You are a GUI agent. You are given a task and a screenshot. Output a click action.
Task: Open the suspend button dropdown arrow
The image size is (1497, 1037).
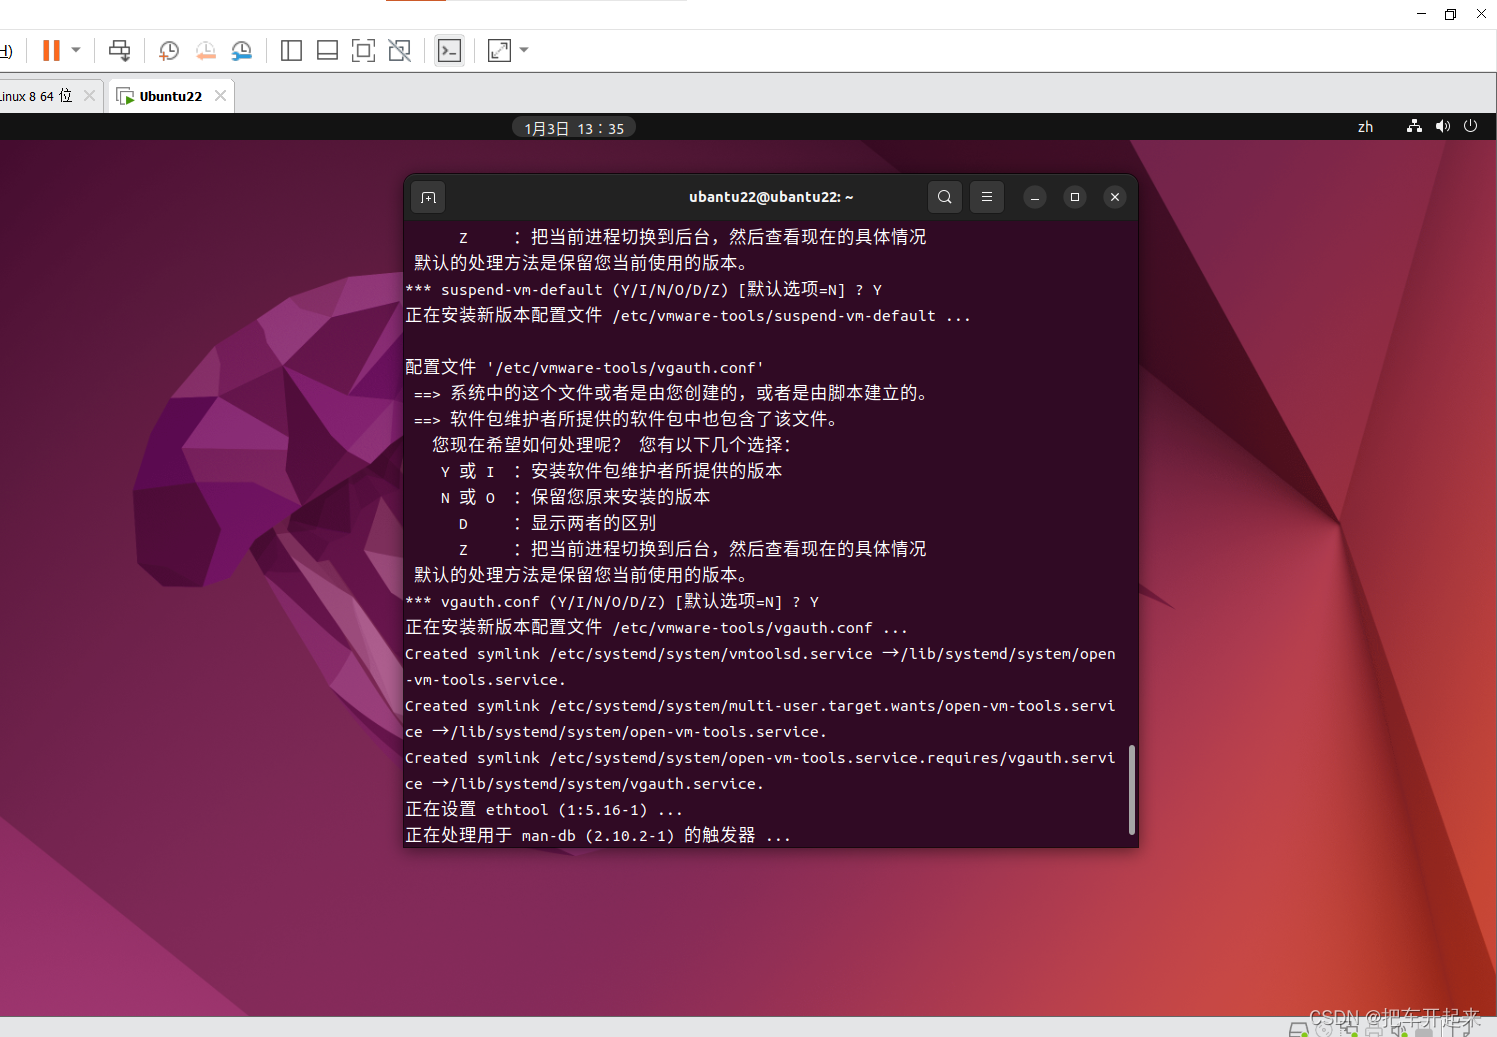pos(75,50)
